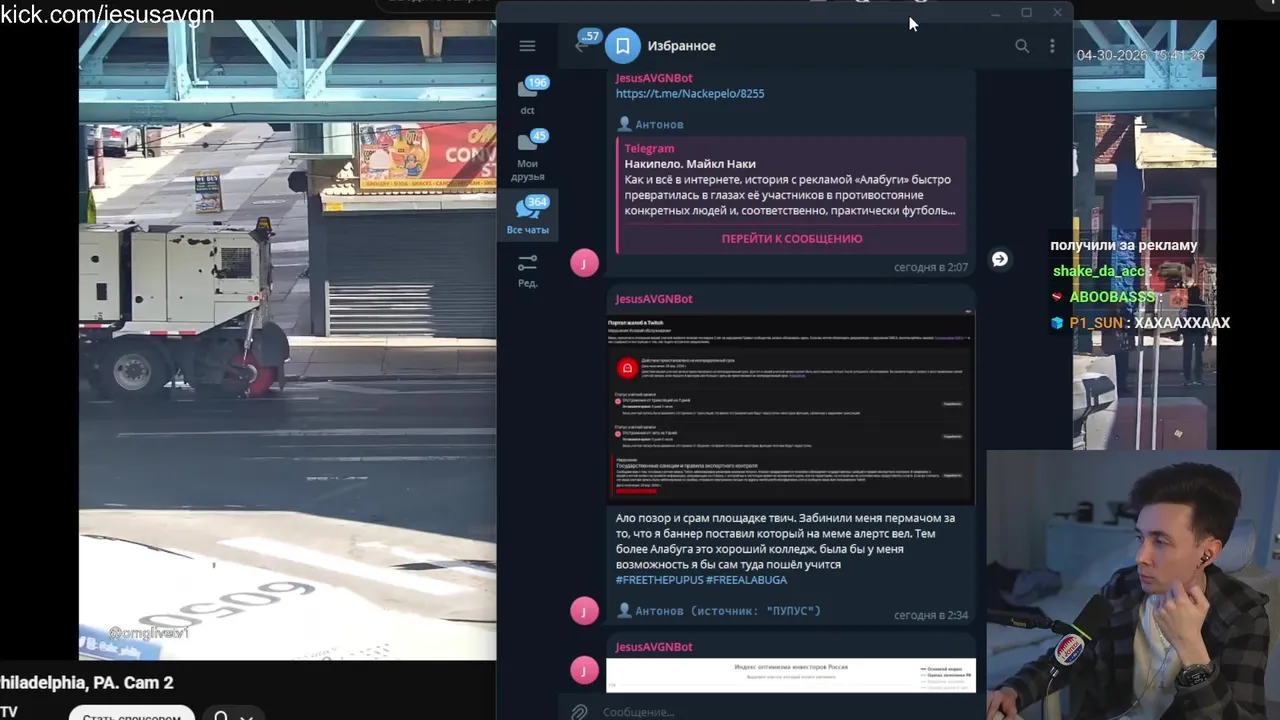This screenshot has height=720, width=1280.
Task: Open the Telegram hamburger main menu
Action: tap(527, 46)
